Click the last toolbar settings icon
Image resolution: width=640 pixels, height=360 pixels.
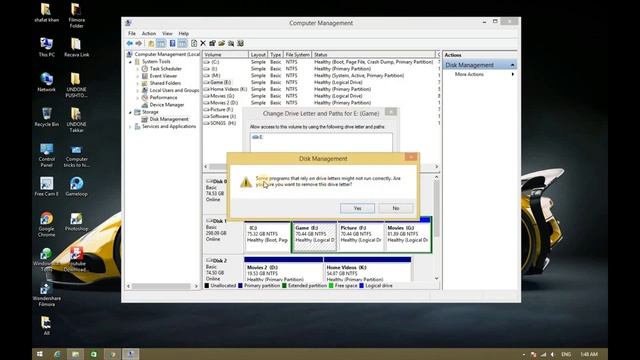[240, 43]
